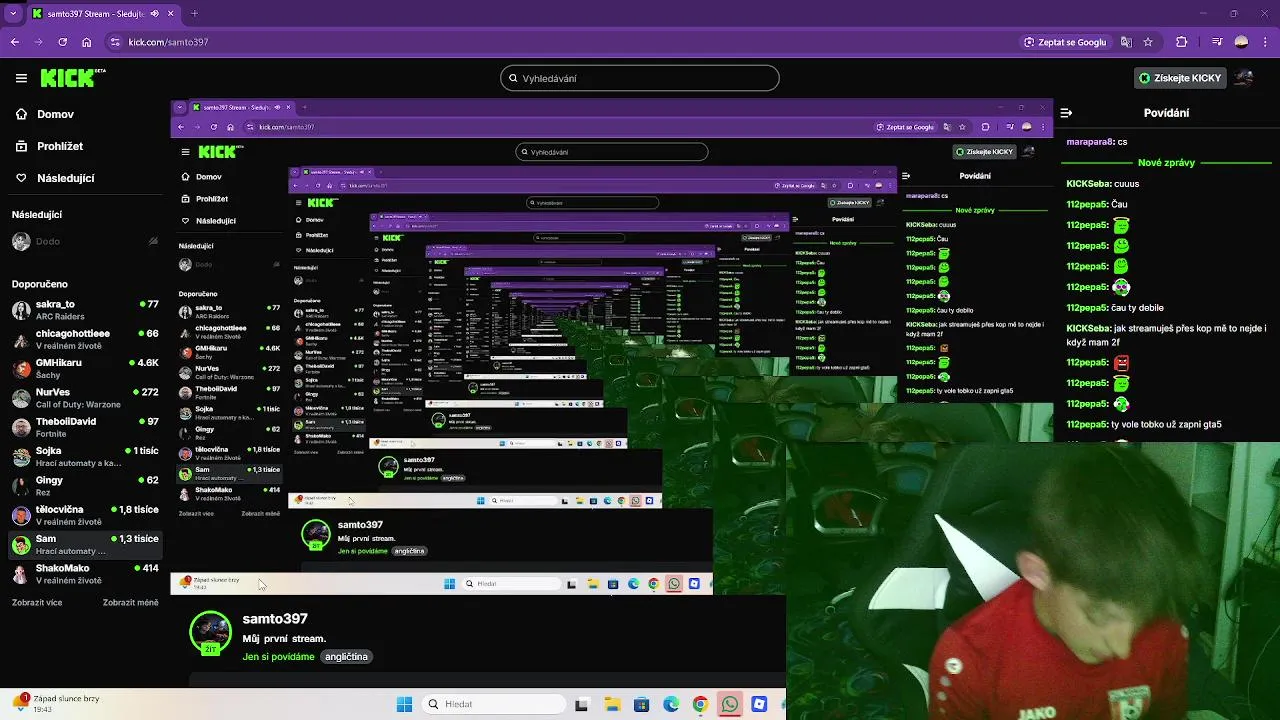Viewport: 1280px width, 720px height.
Task: Open a new browser tab
Action: 194,14
